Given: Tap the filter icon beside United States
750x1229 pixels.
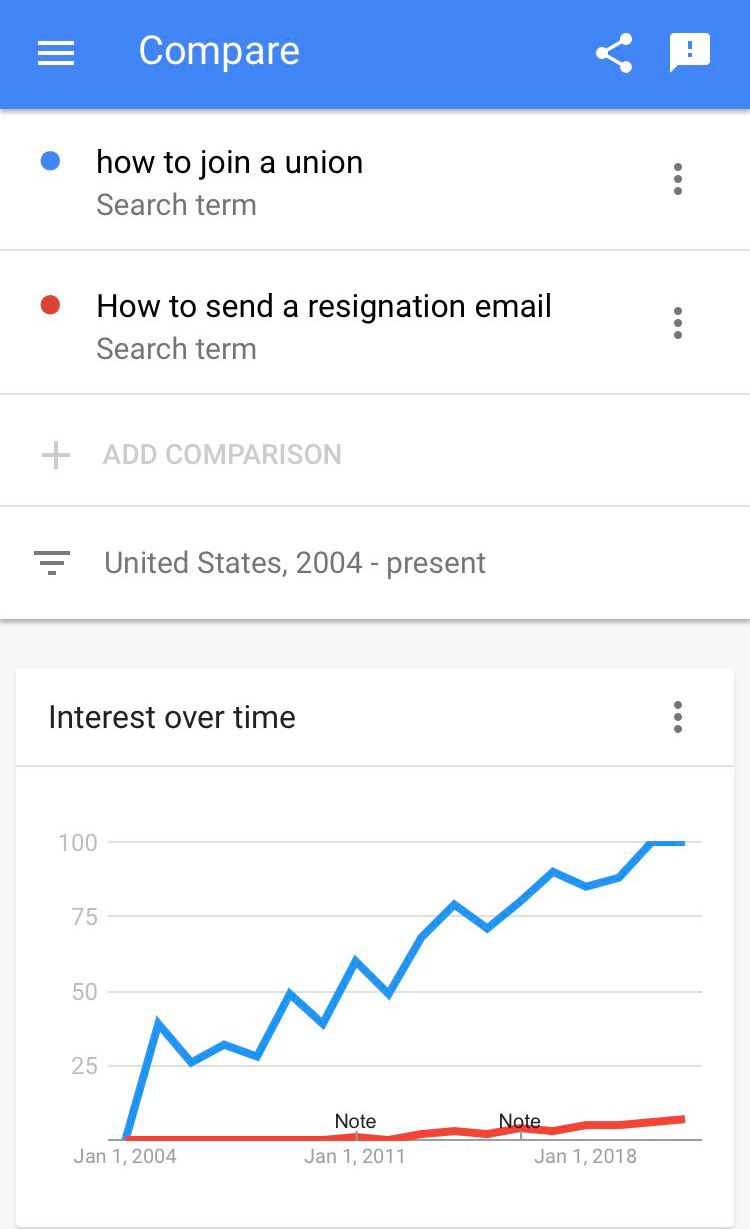Looking at the screenshot, I should pos(51,563).
